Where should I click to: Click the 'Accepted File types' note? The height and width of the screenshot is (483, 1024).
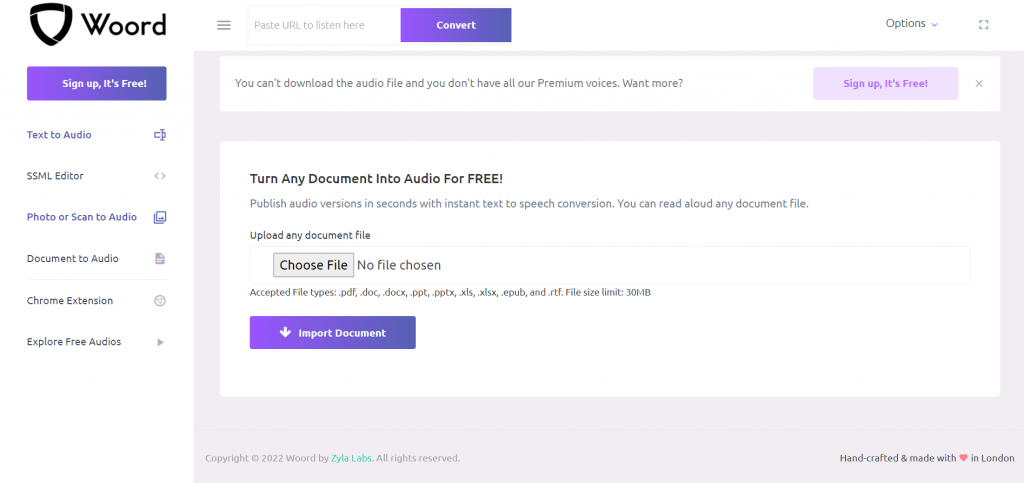[x=450, y=292]
